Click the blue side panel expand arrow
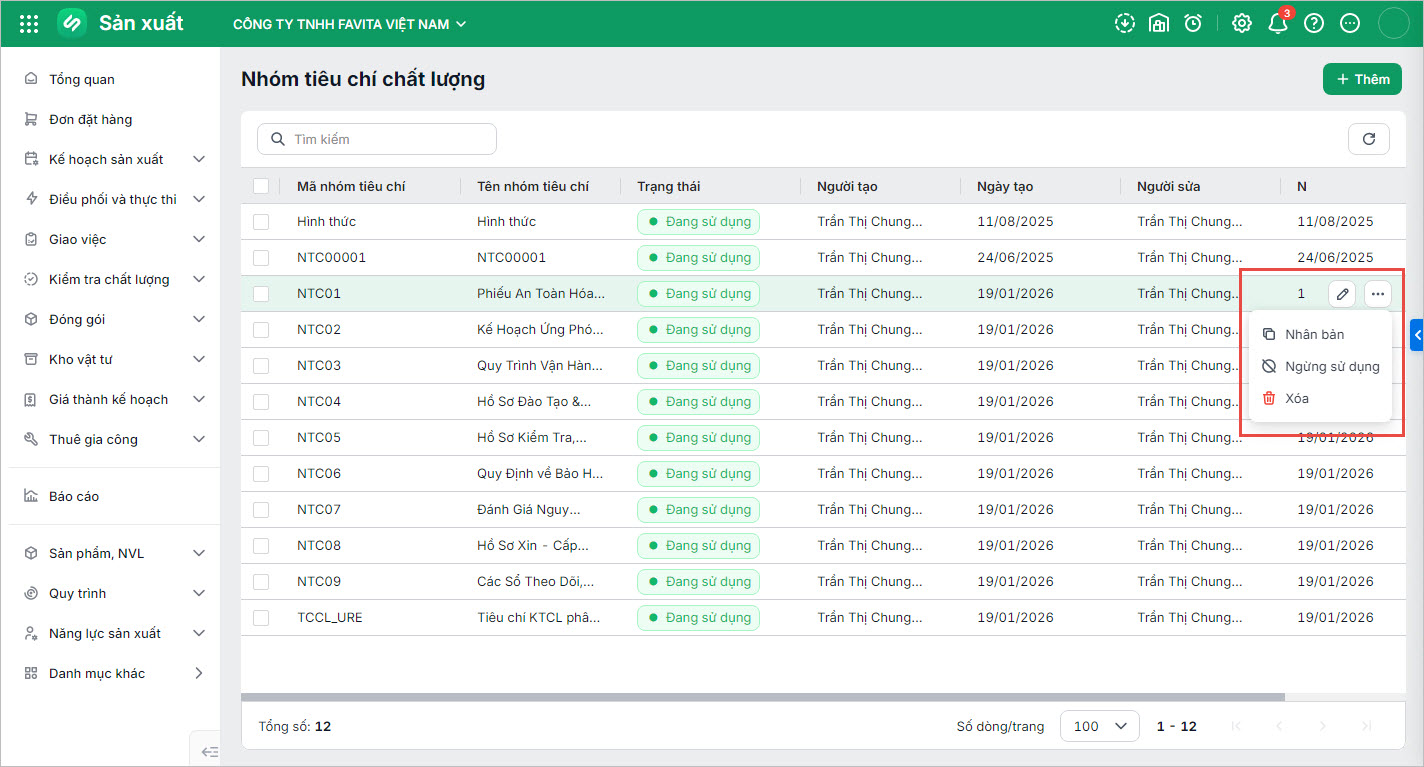Viewport: 1424px width, 767px height. pos(1417,335)
